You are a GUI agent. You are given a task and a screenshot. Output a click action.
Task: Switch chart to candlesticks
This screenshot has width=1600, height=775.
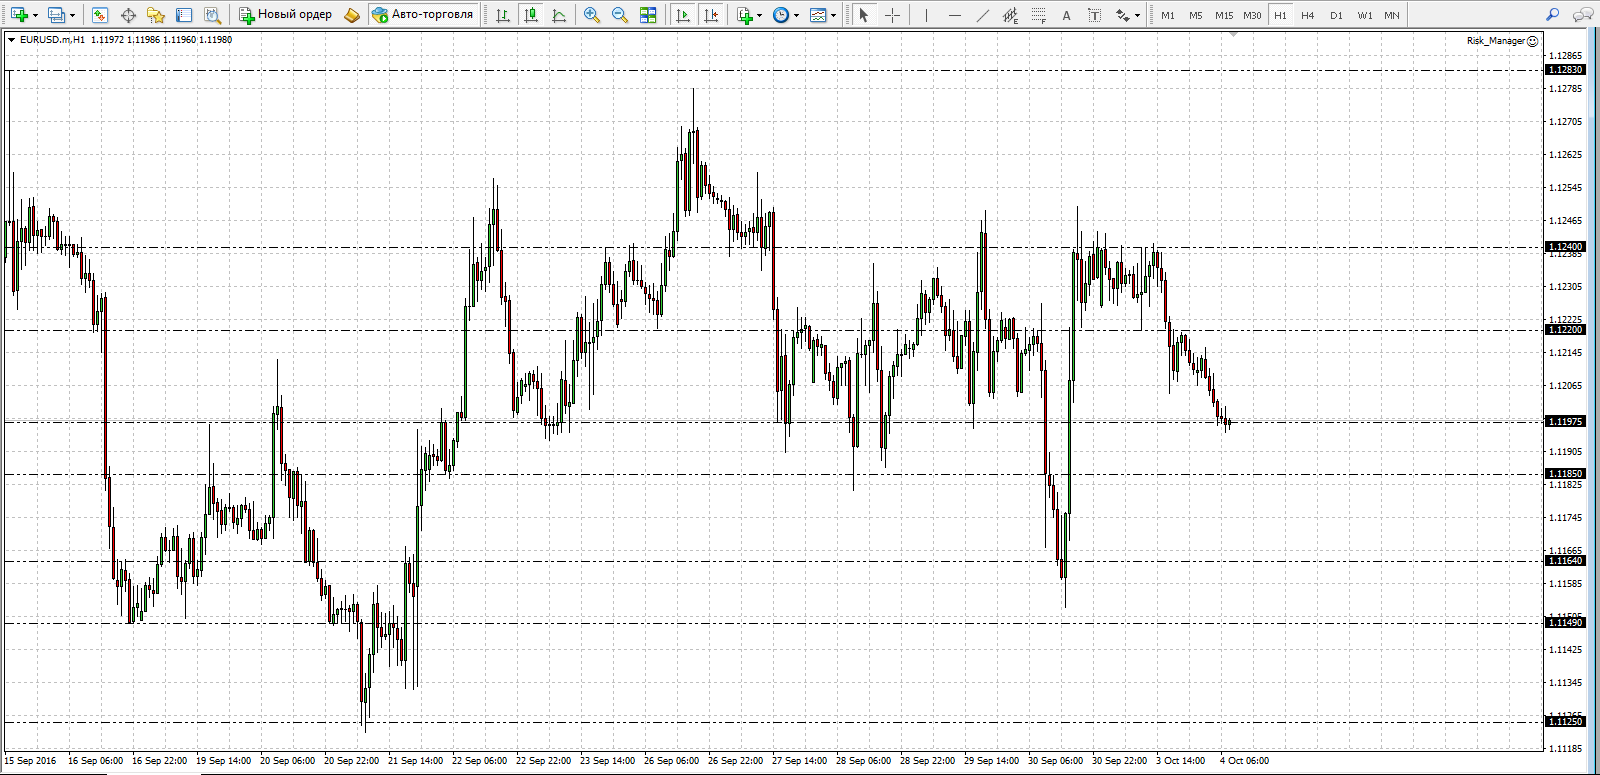tap(531, 15)
